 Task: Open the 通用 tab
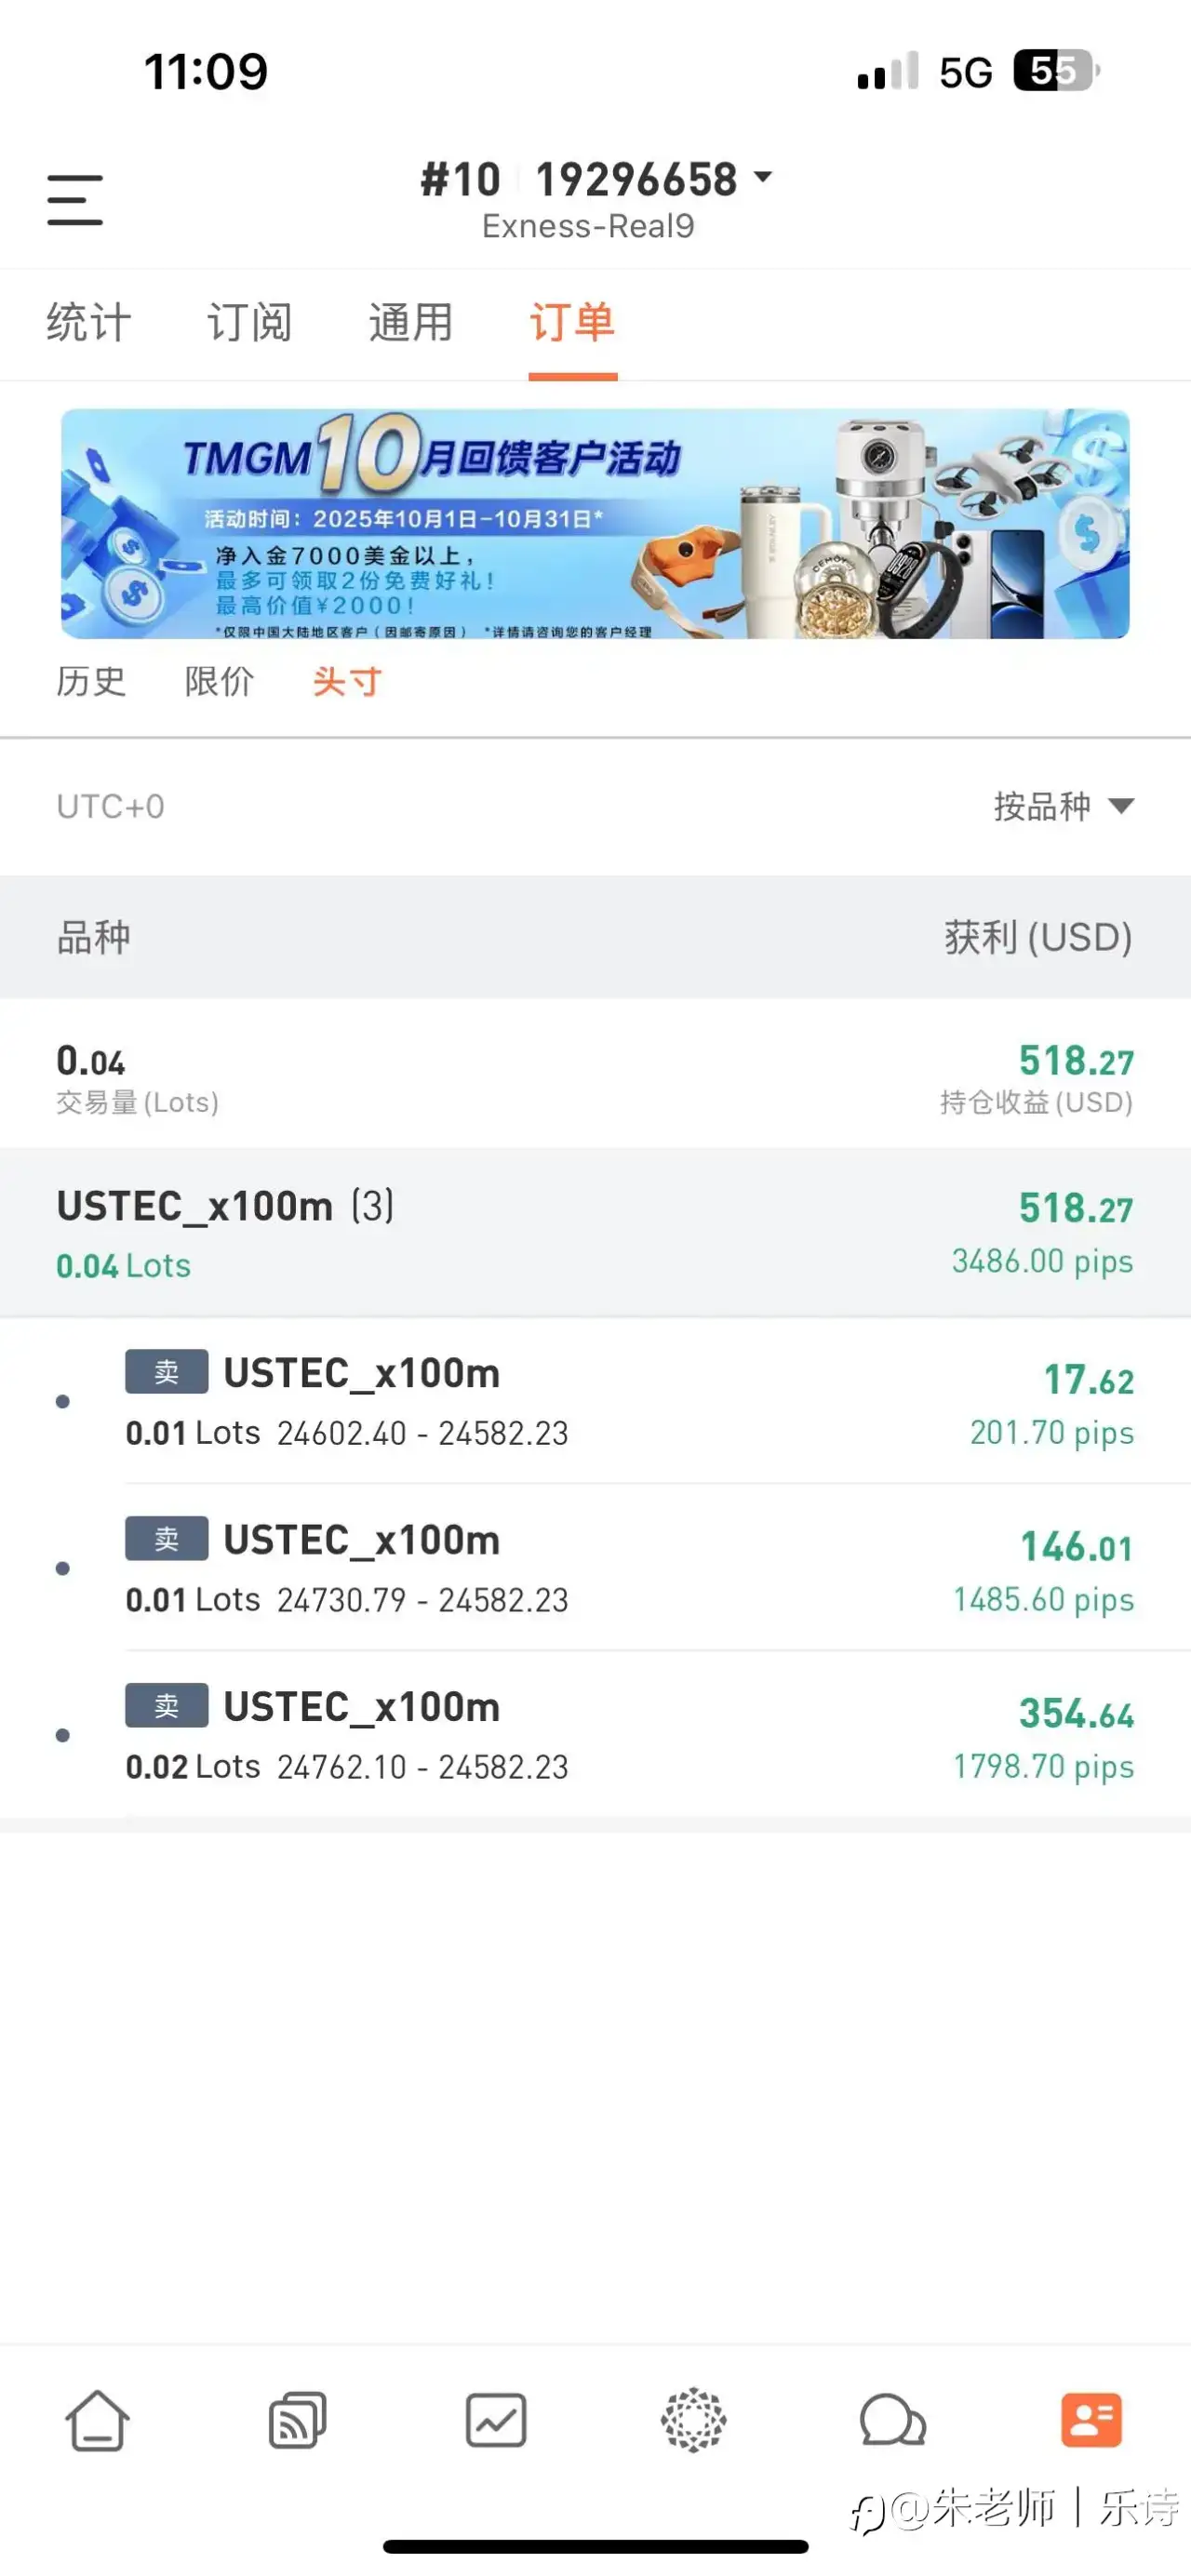coord(410,323)
